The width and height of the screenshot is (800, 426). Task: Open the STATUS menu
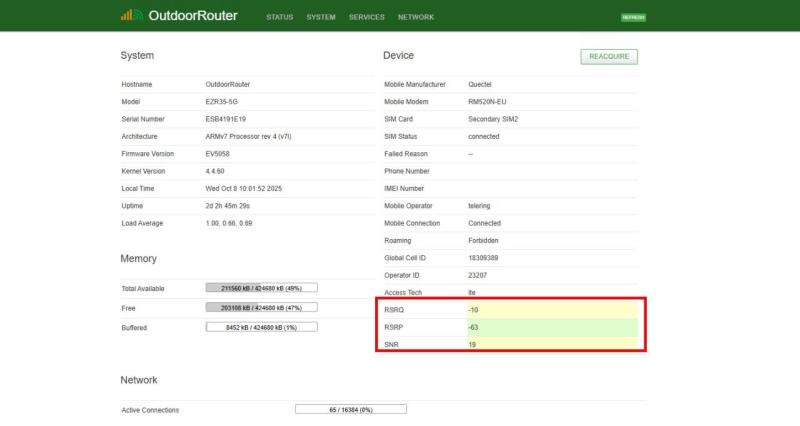pyautogui.click(x=280, y=17)
